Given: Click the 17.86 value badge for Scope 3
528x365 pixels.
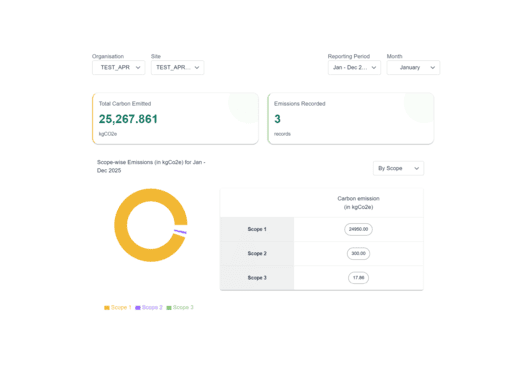Looking at the screenshot, I should (x=358, y=278).
